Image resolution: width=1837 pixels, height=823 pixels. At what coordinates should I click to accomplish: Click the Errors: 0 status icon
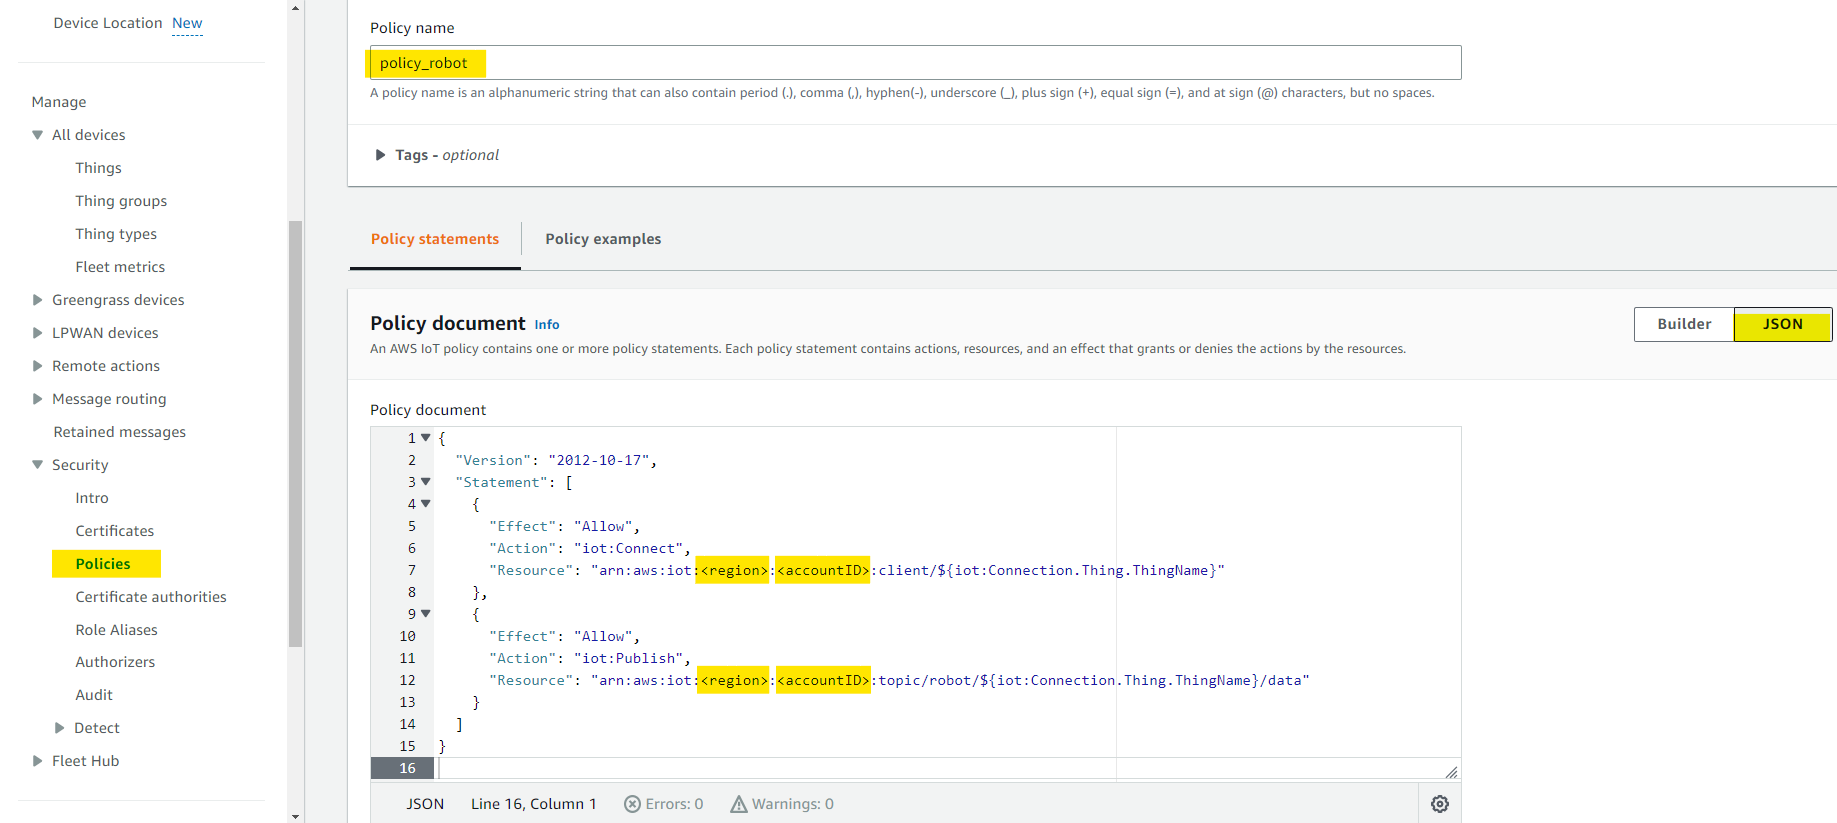coord(632,804)
